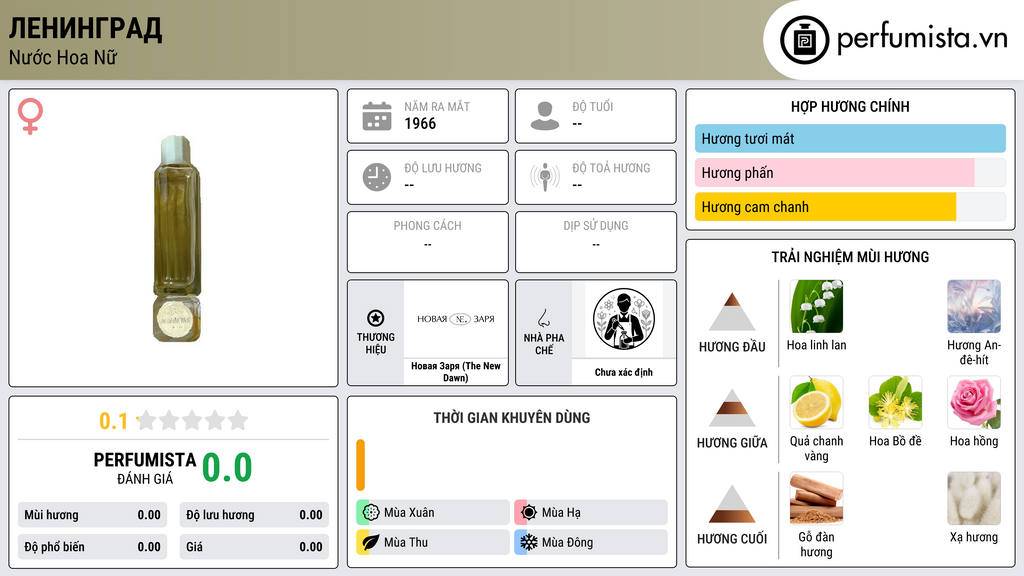Click the Xạ hương musk image
This screenshot has height=576, width=1024.
tap(974, 498)
